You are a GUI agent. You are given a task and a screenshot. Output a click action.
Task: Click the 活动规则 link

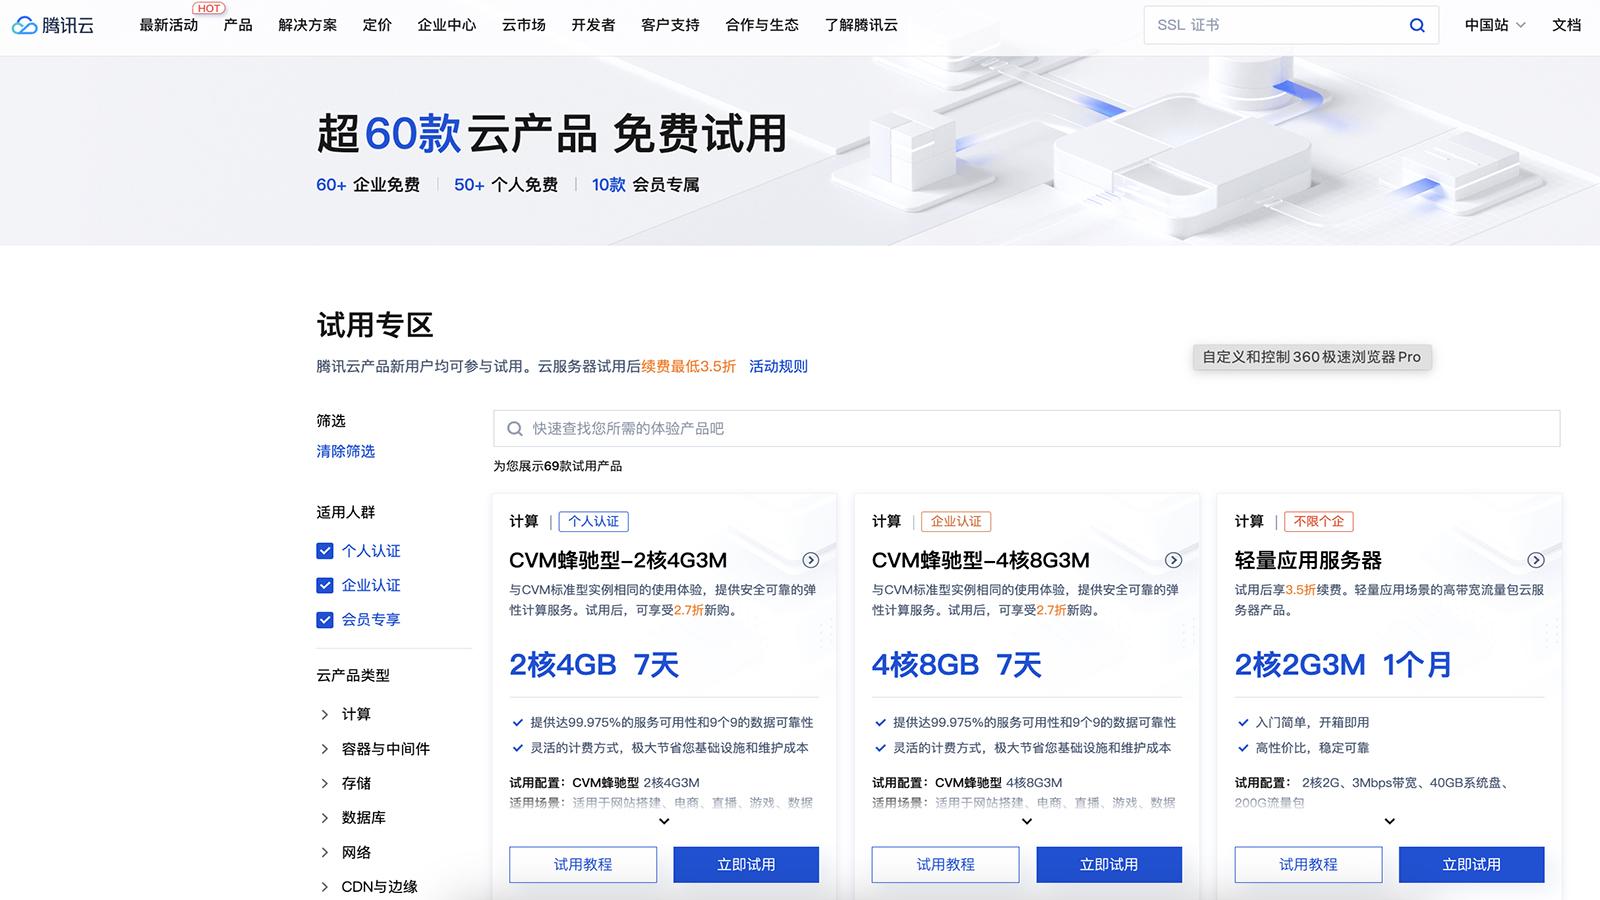tap(778, 367)
